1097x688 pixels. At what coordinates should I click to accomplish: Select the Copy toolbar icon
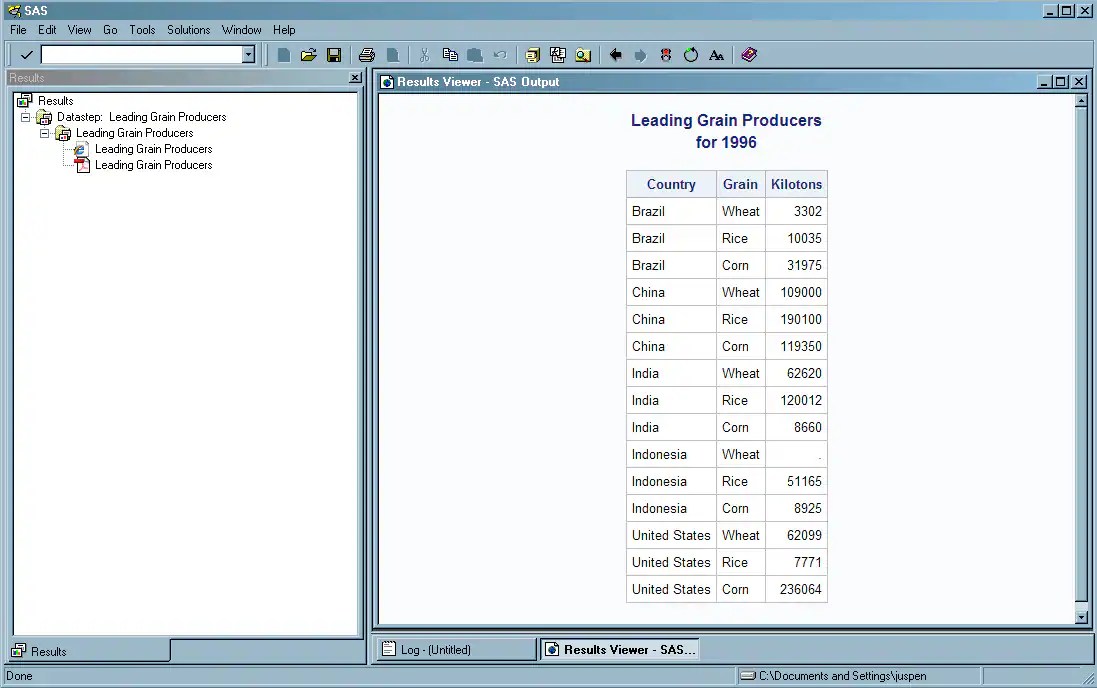coord(450,55)
